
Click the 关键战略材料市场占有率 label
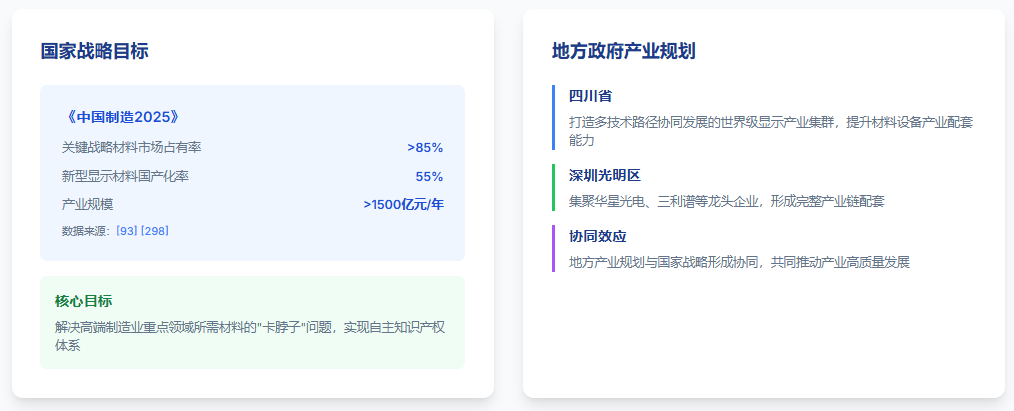(x=132, y=147)
